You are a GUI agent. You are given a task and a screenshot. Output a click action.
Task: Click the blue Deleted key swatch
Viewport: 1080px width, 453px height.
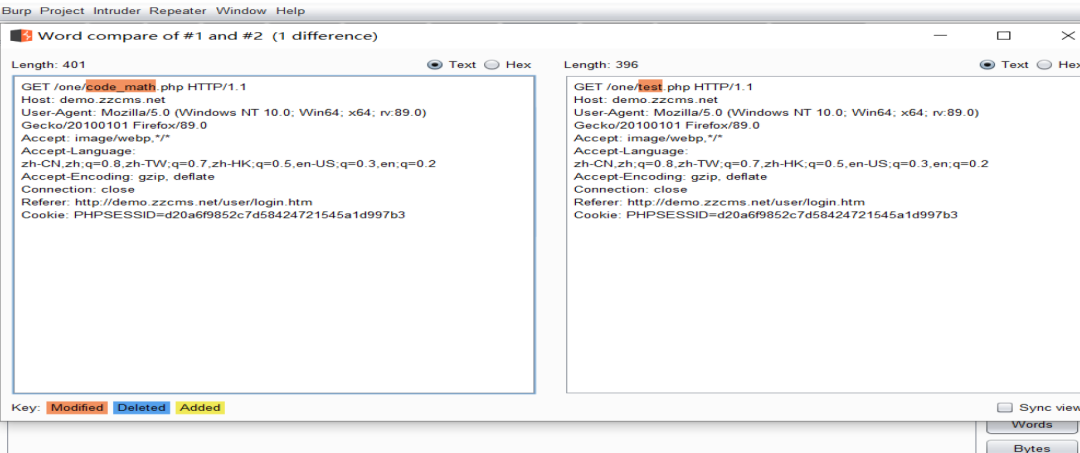141,408
